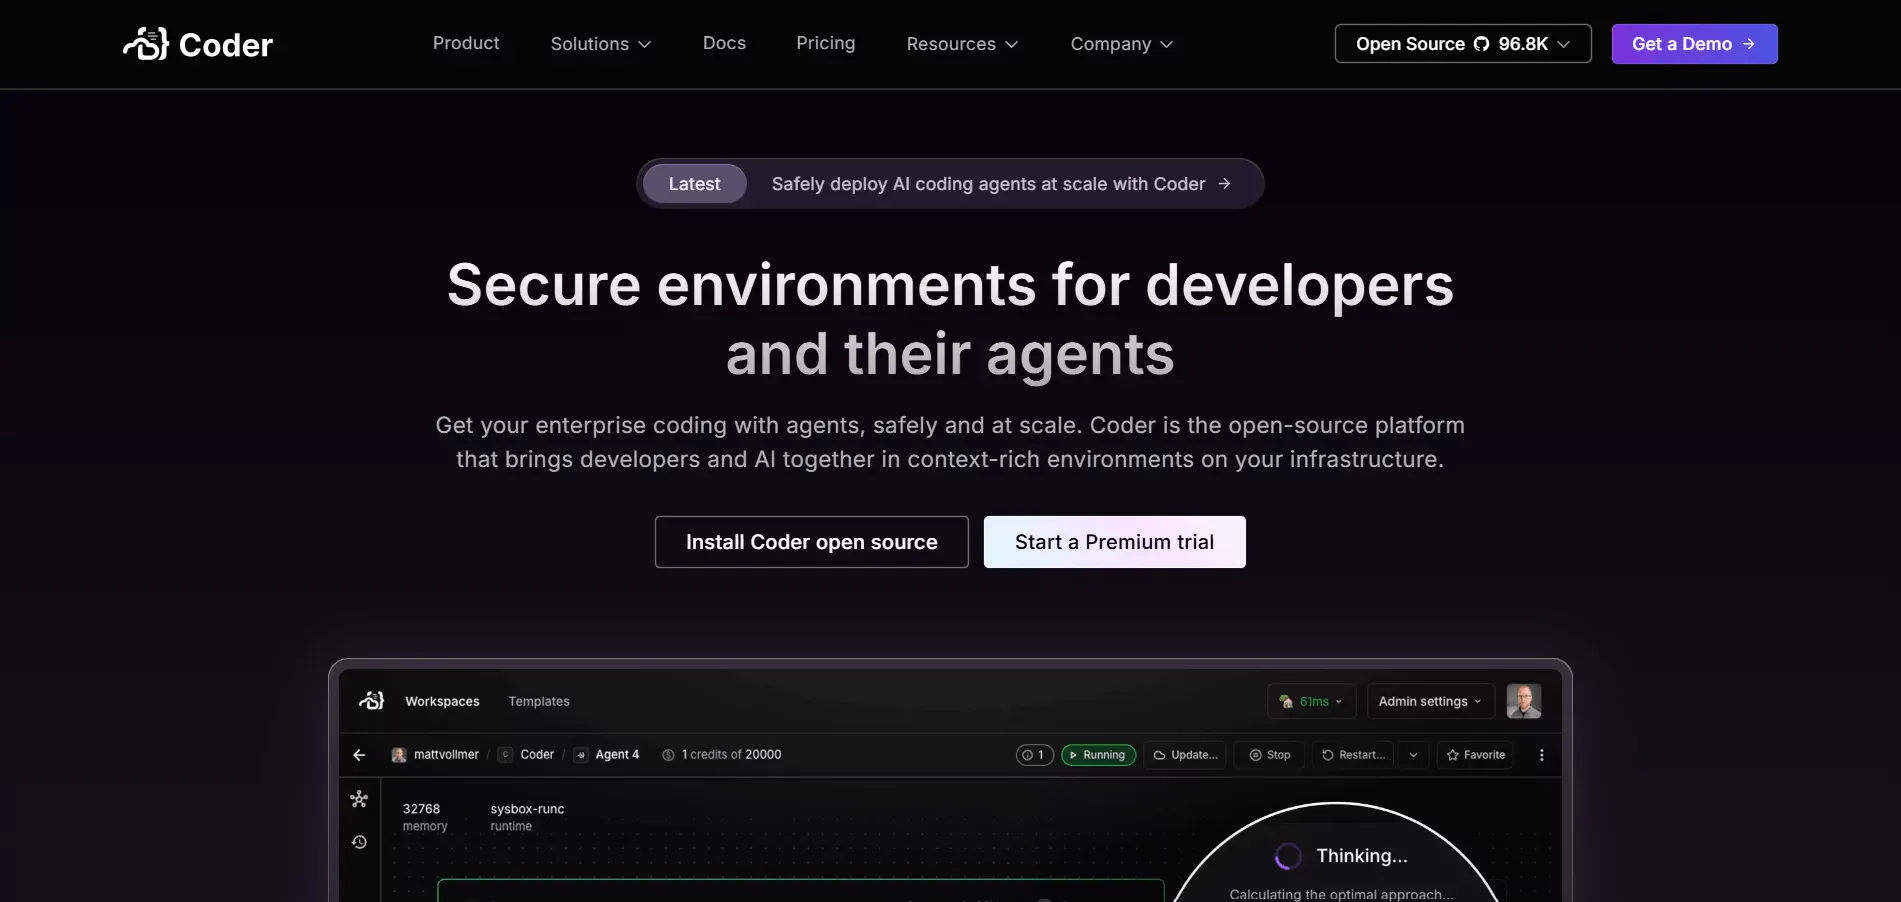This screenshot has width=1901, height=902.
Task: Click the arrow icon in the announcement banner
Action: pyautogui.click(x=1224, y=184)
